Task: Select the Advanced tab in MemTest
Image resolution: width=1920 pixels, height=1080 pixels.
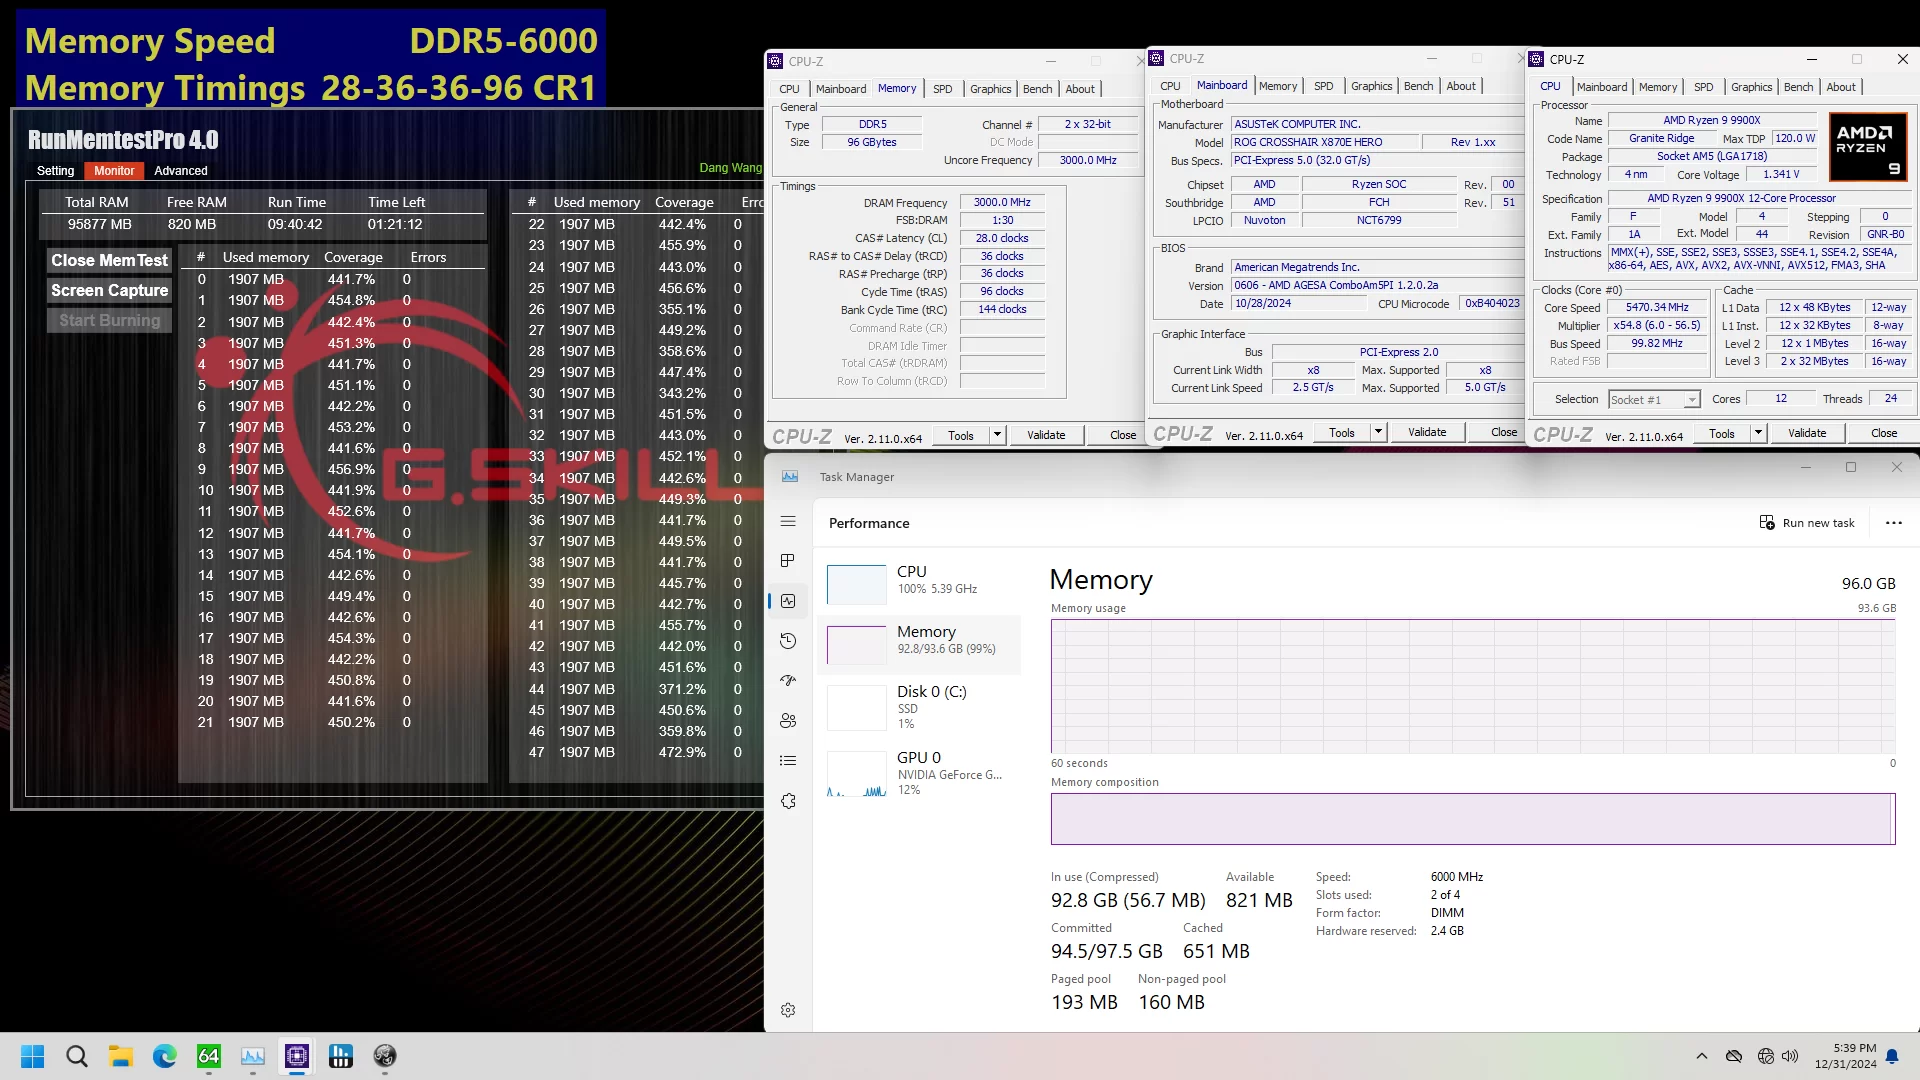Action: click(x=181, y=170)
